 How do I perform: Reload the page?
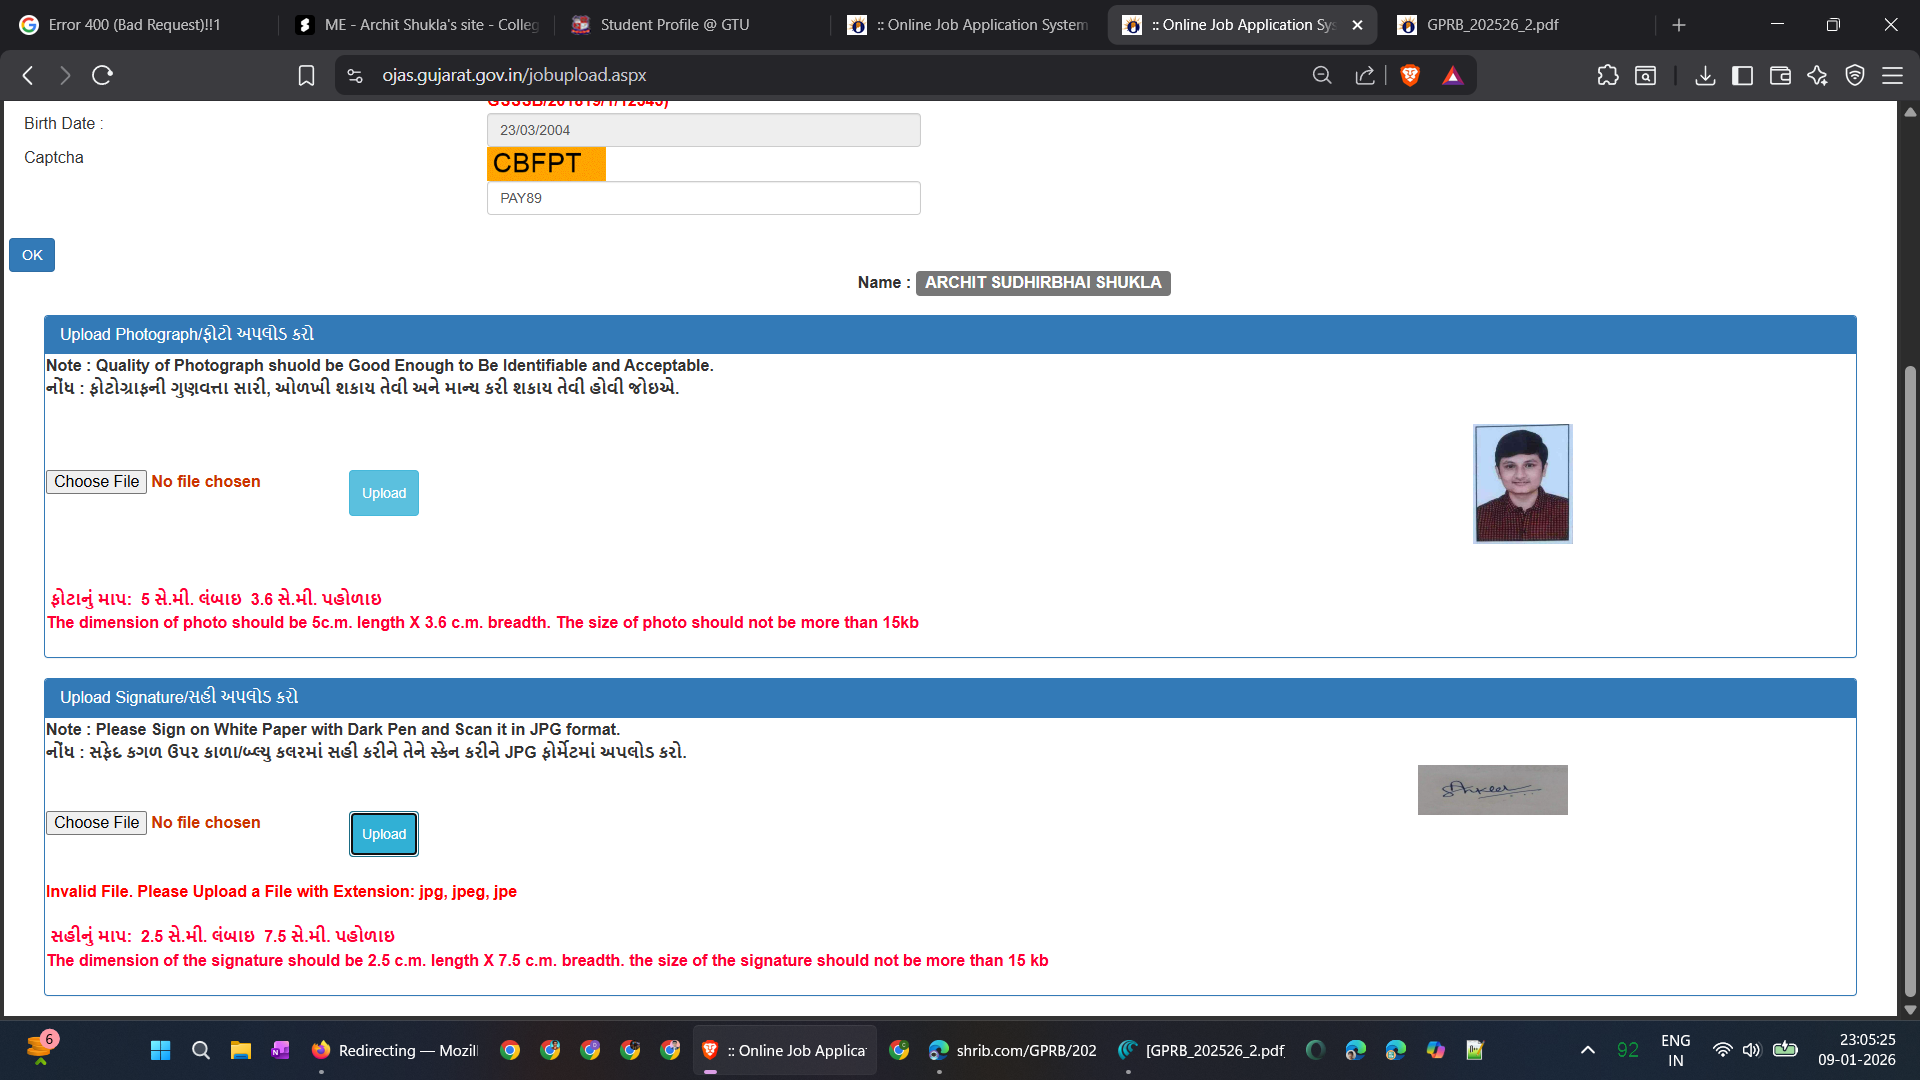click(x=102, y=75)
